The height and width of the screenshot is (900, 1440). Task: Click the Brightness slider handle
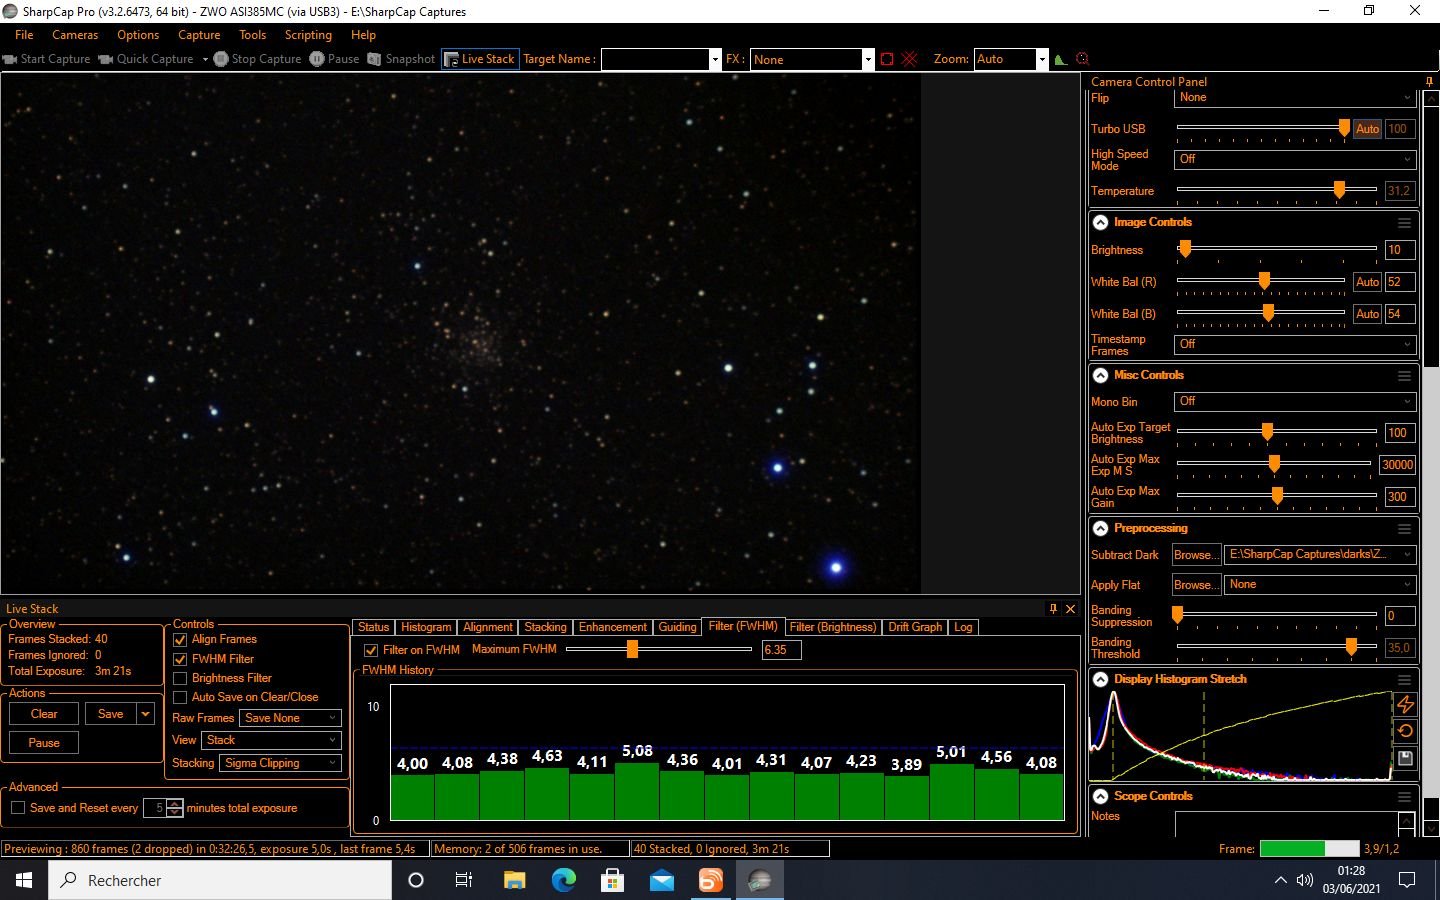(x=1185, y=249)
